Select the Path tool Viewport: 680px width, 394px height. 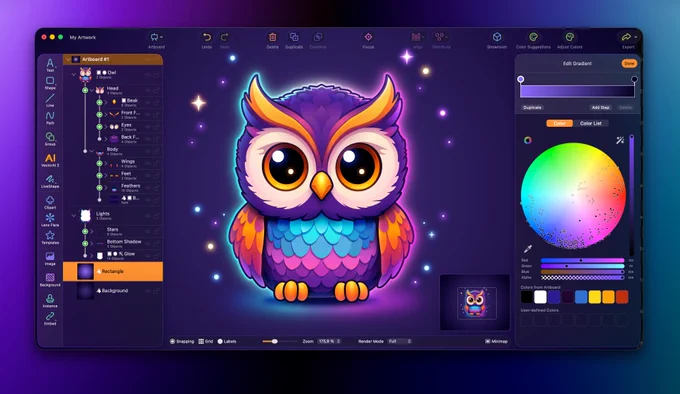click(50, 117)
